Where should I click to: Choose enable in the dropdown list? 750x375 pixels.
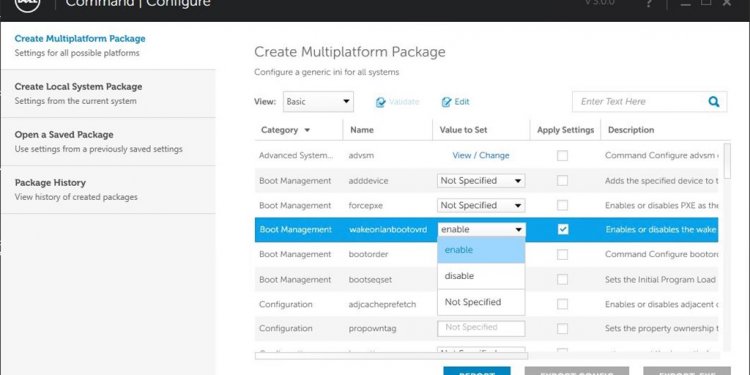(481, 250)
